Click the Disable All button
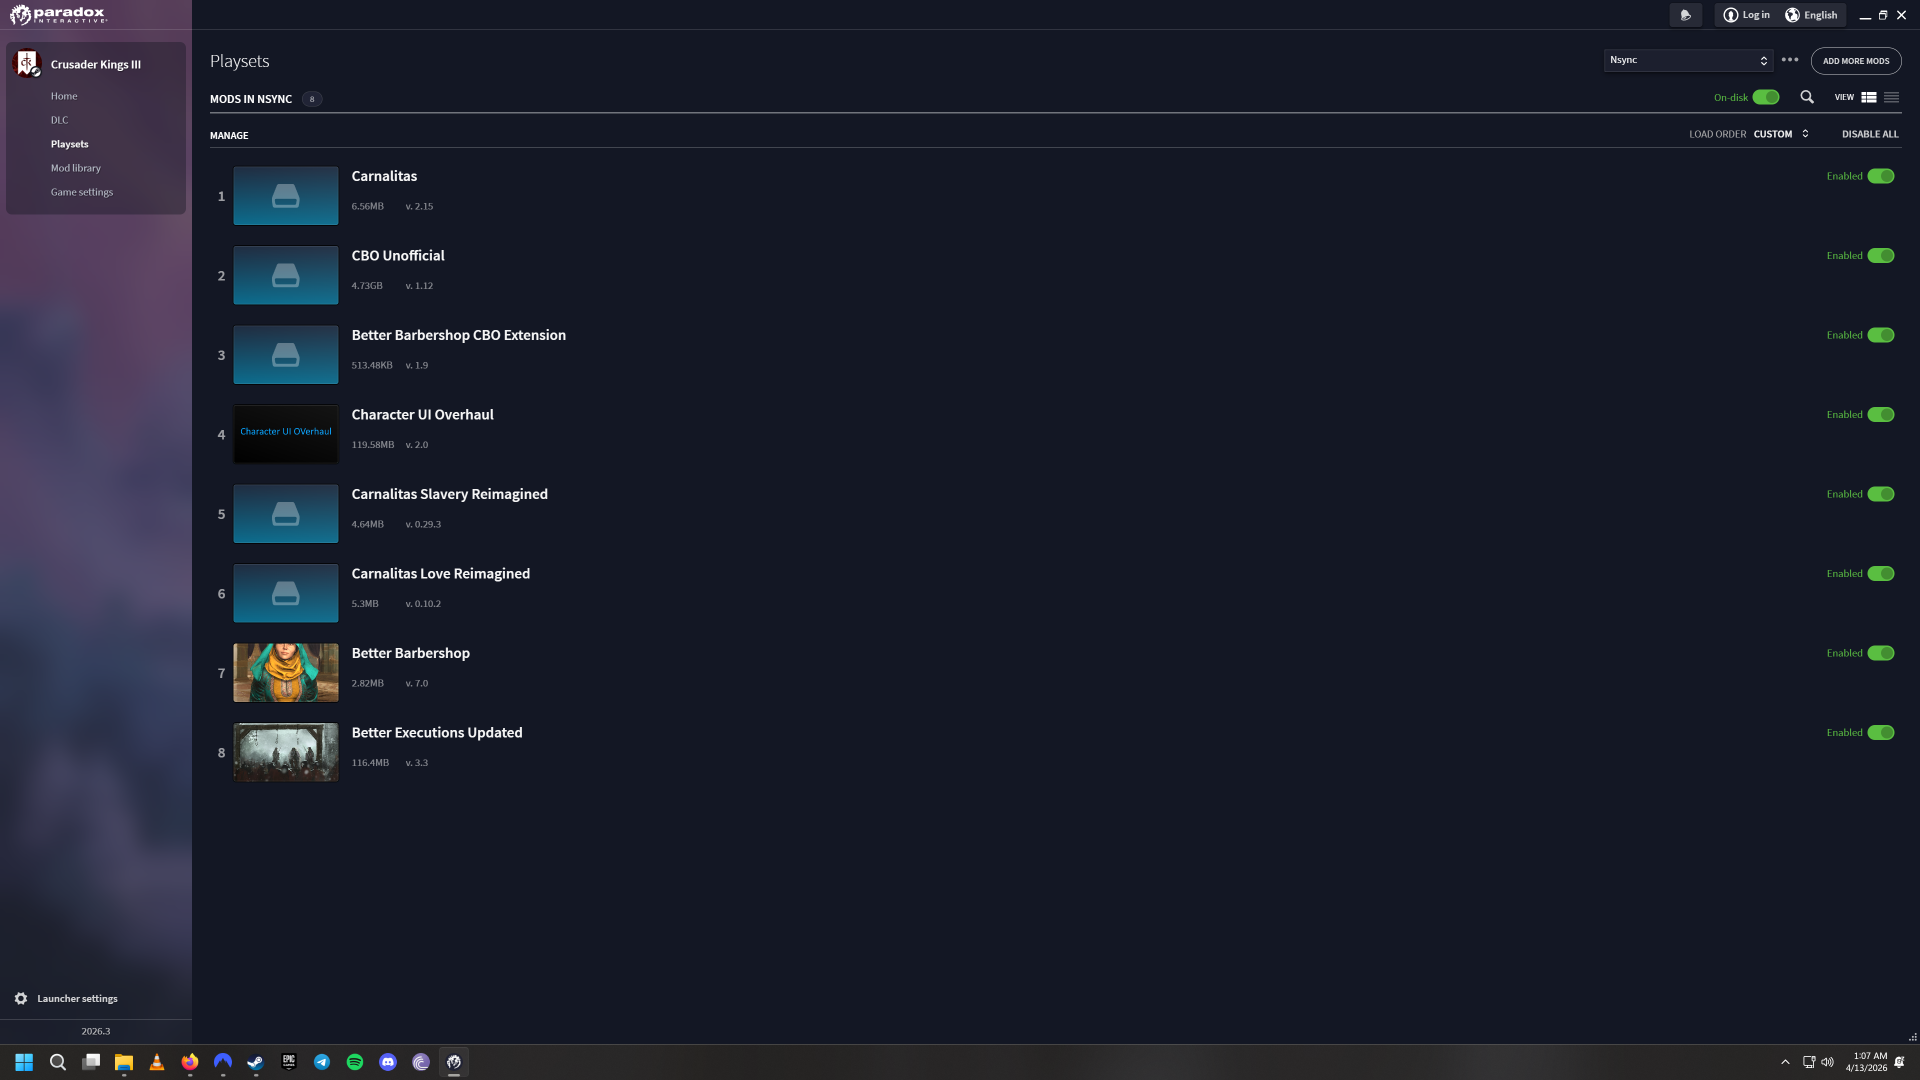The width and height of the screenshot is (1920, 1080). click(x=1870, y=134)
